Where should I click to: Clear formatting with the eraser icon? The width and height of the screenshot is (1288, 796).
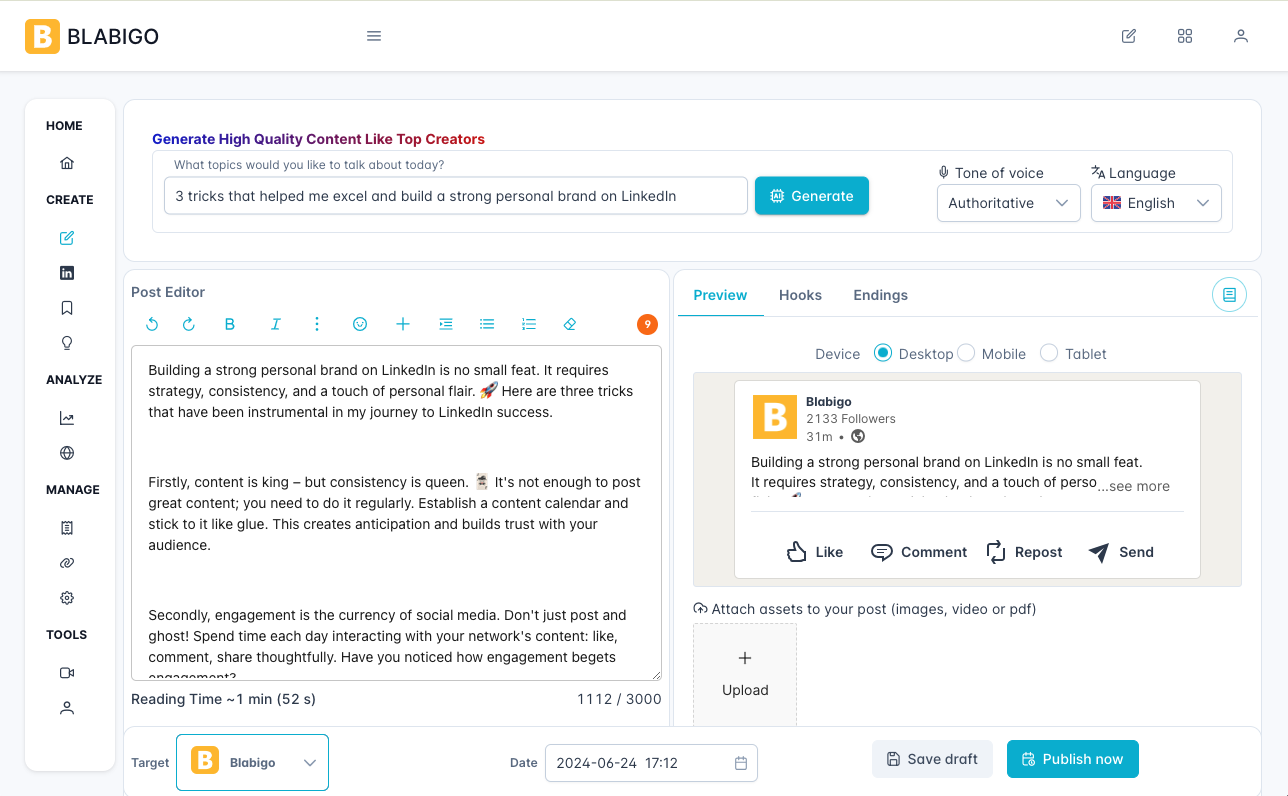[x=570, y=324]
